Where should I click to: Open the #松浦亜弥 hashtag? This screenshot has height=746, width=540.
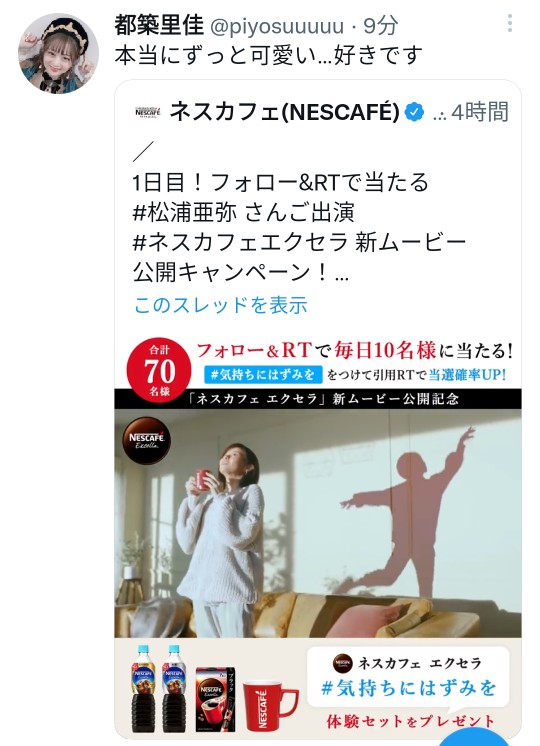[x=185, y=212]
